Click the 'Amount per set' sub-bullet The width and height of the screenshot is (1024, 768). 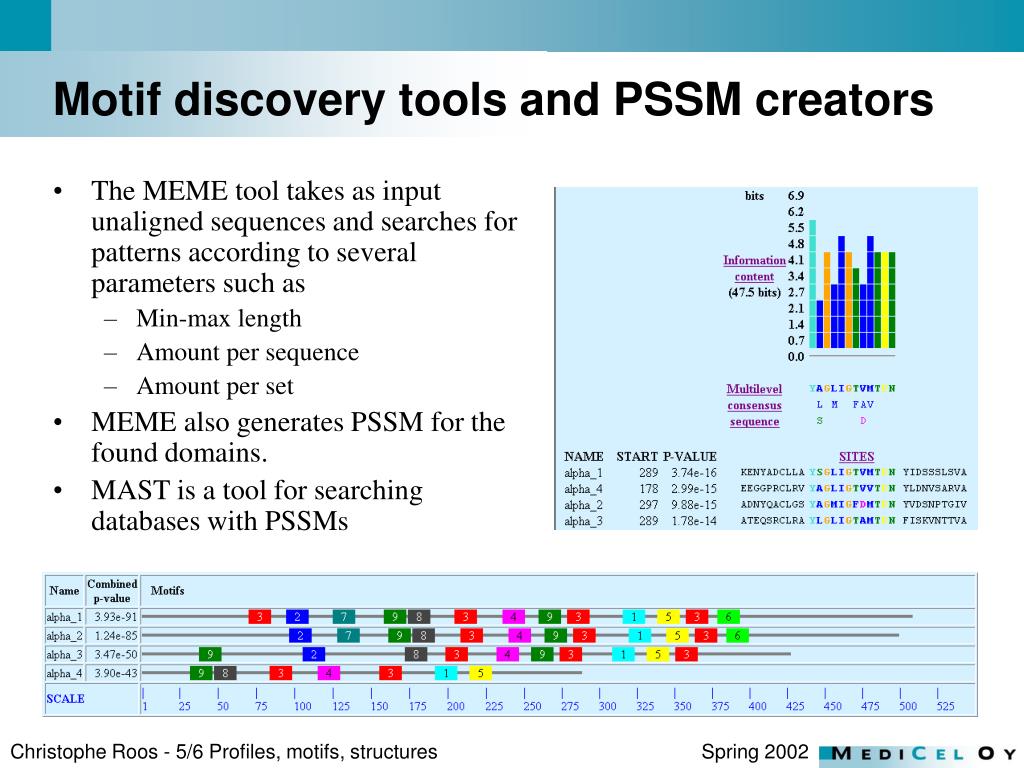click(x=215, y=387)
